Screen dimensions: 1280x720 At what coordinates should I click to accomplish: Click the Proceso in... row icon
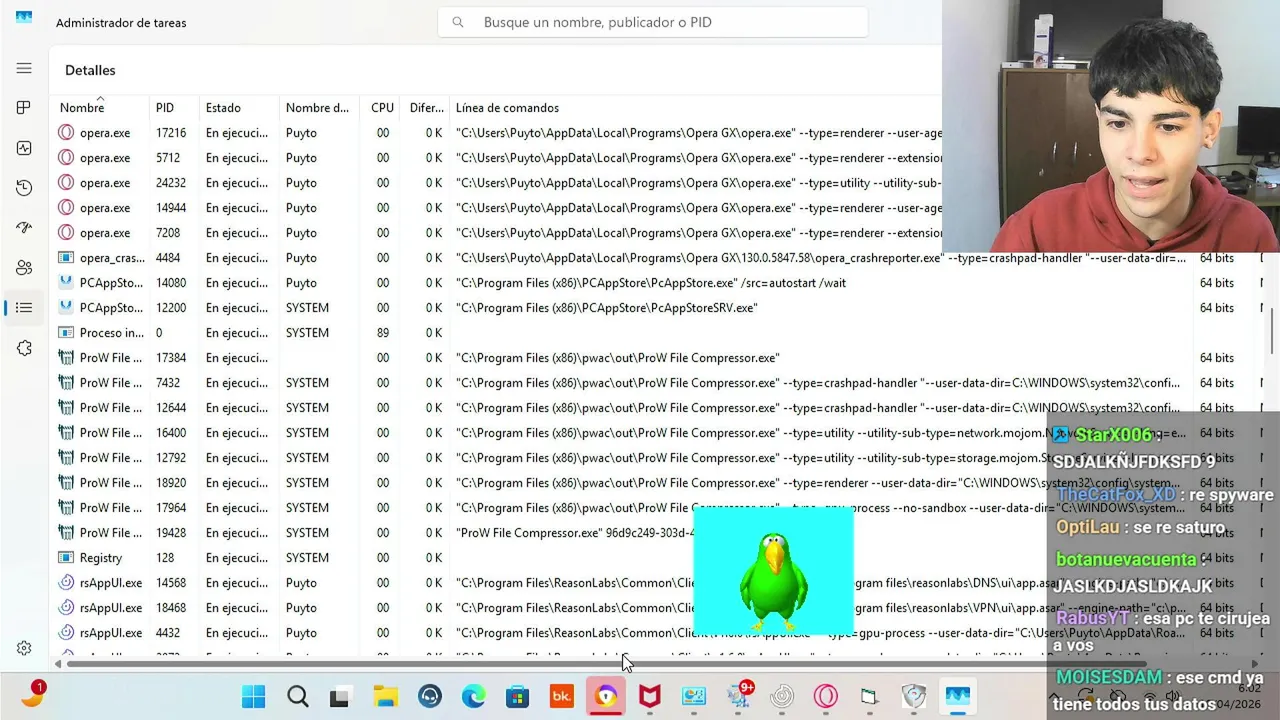click(x=66, y=332)
